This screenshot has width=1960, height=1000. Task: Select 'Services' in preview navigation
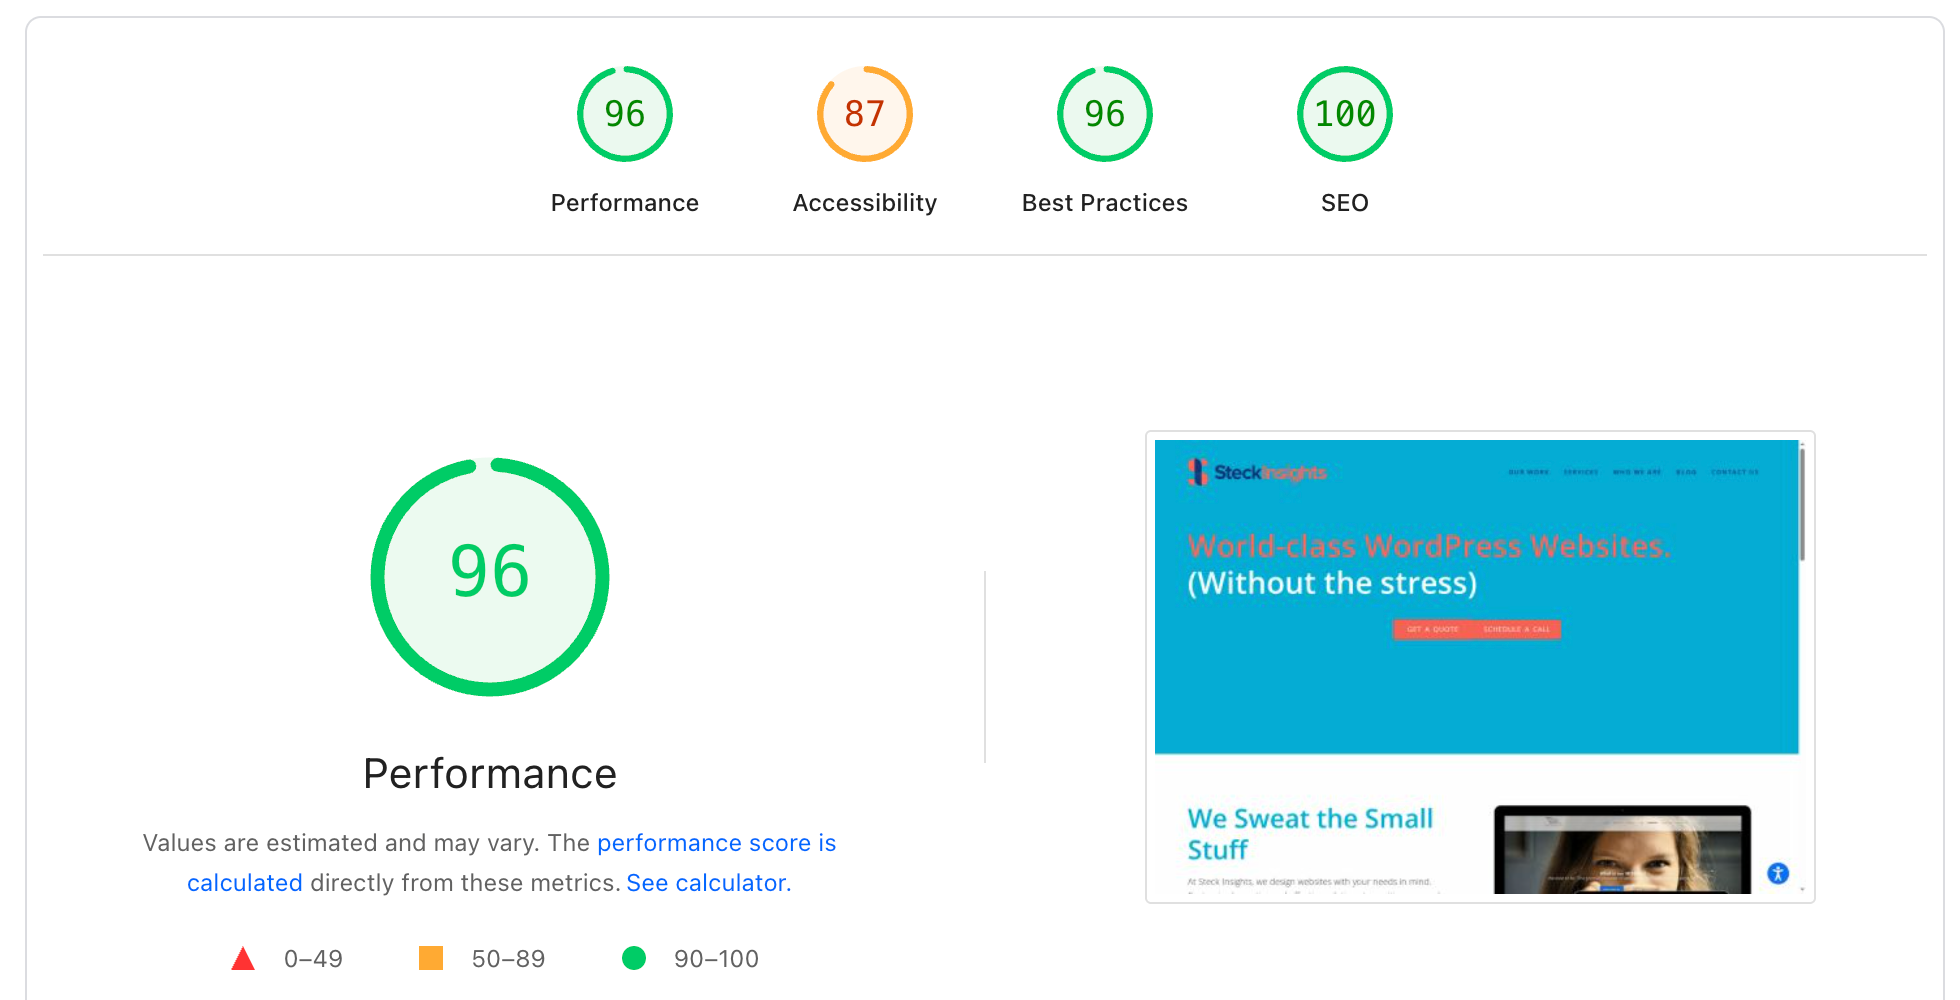pos(1580,472)
